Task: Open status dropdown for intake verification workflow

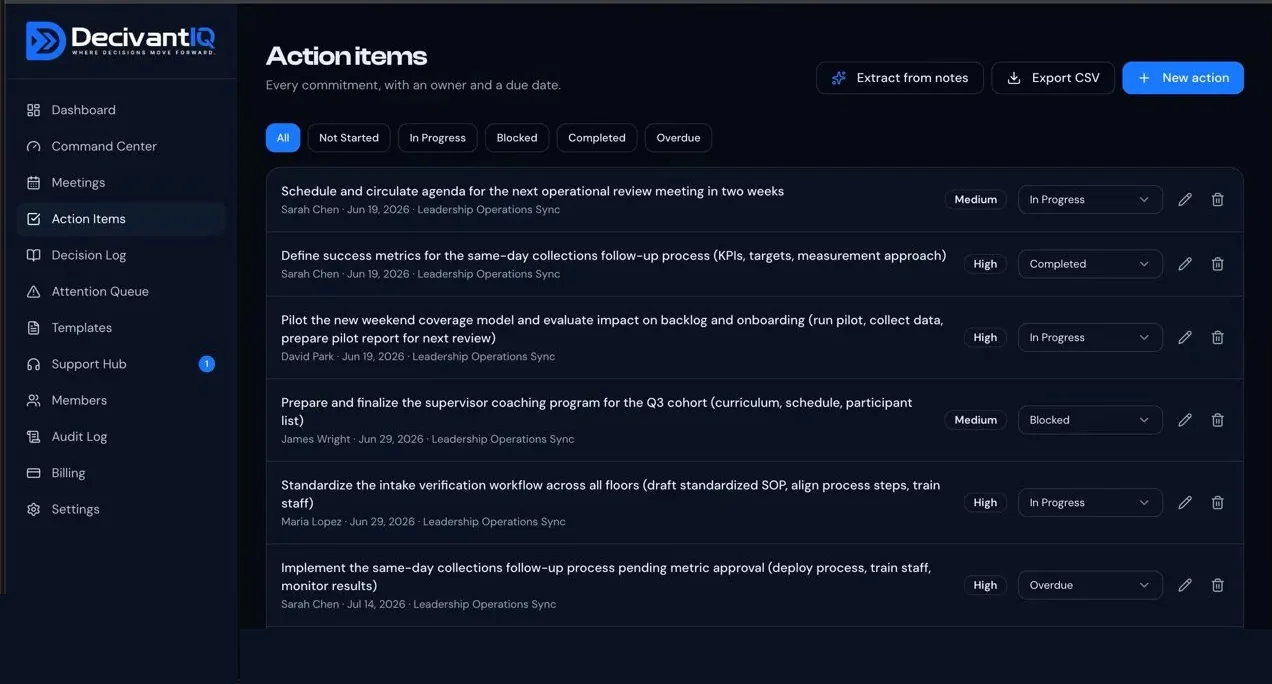Action: click(1090, 502)
